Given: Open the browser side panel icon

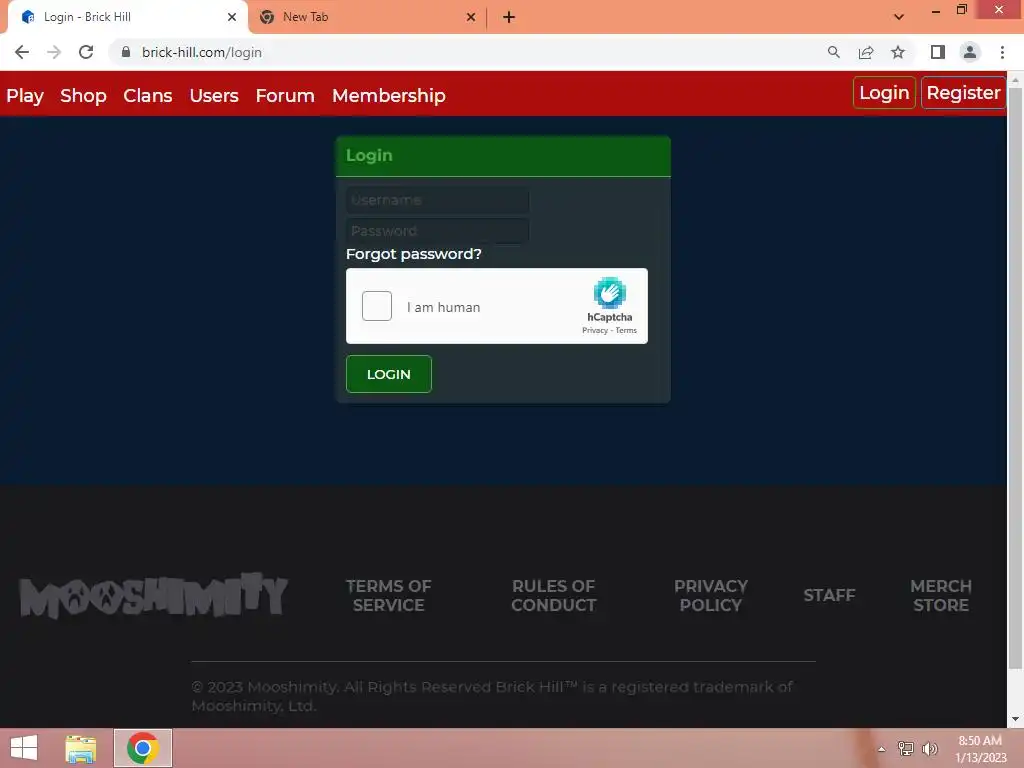Looking at the screenshot, I should [938, 52].
